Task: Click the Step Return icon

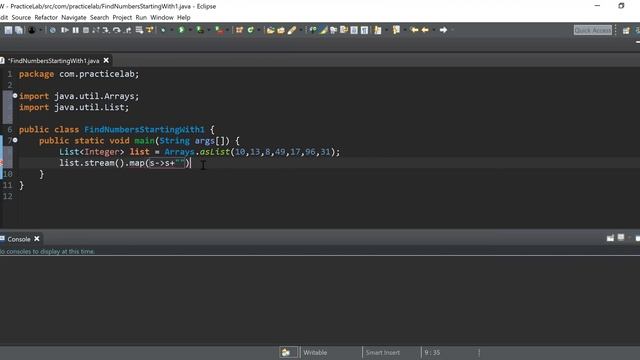Action: pos(128,30)
